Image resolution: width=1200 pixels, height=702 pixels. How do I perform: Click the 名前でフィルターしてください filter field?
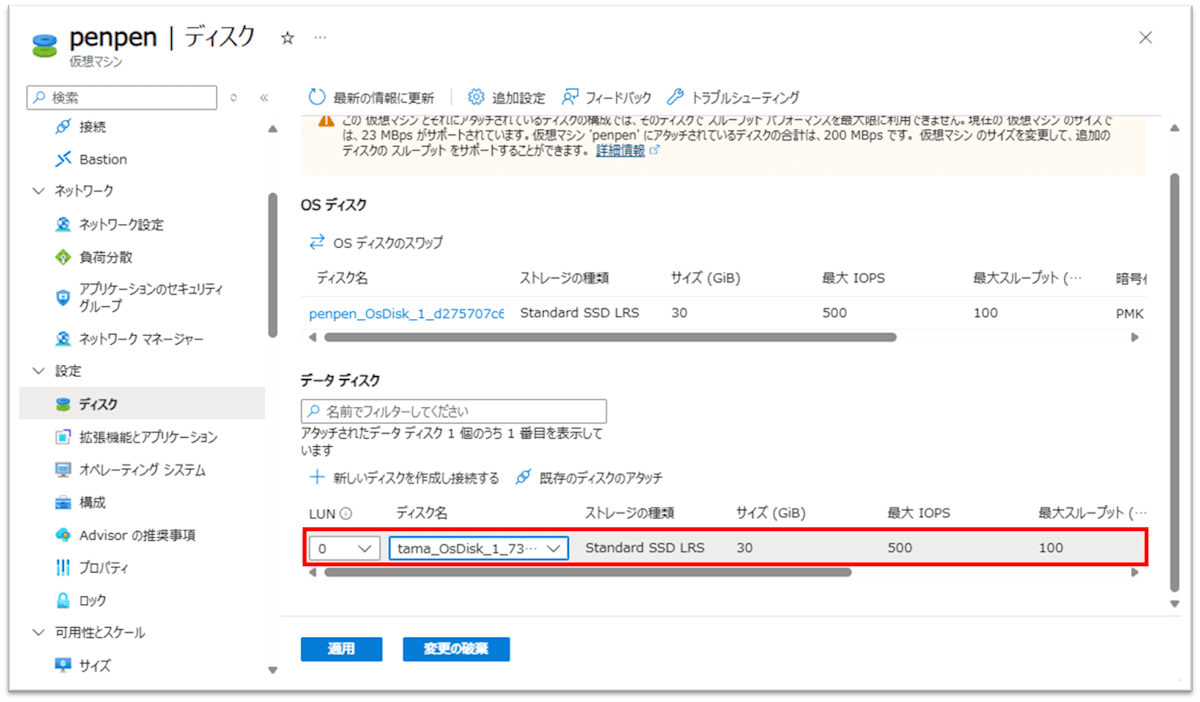(454, 411)
